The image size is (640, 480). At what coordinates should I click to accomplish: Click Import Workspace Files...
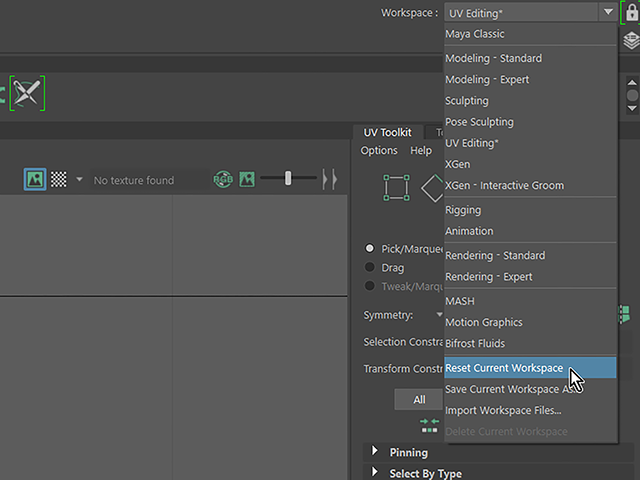[530, 411]
